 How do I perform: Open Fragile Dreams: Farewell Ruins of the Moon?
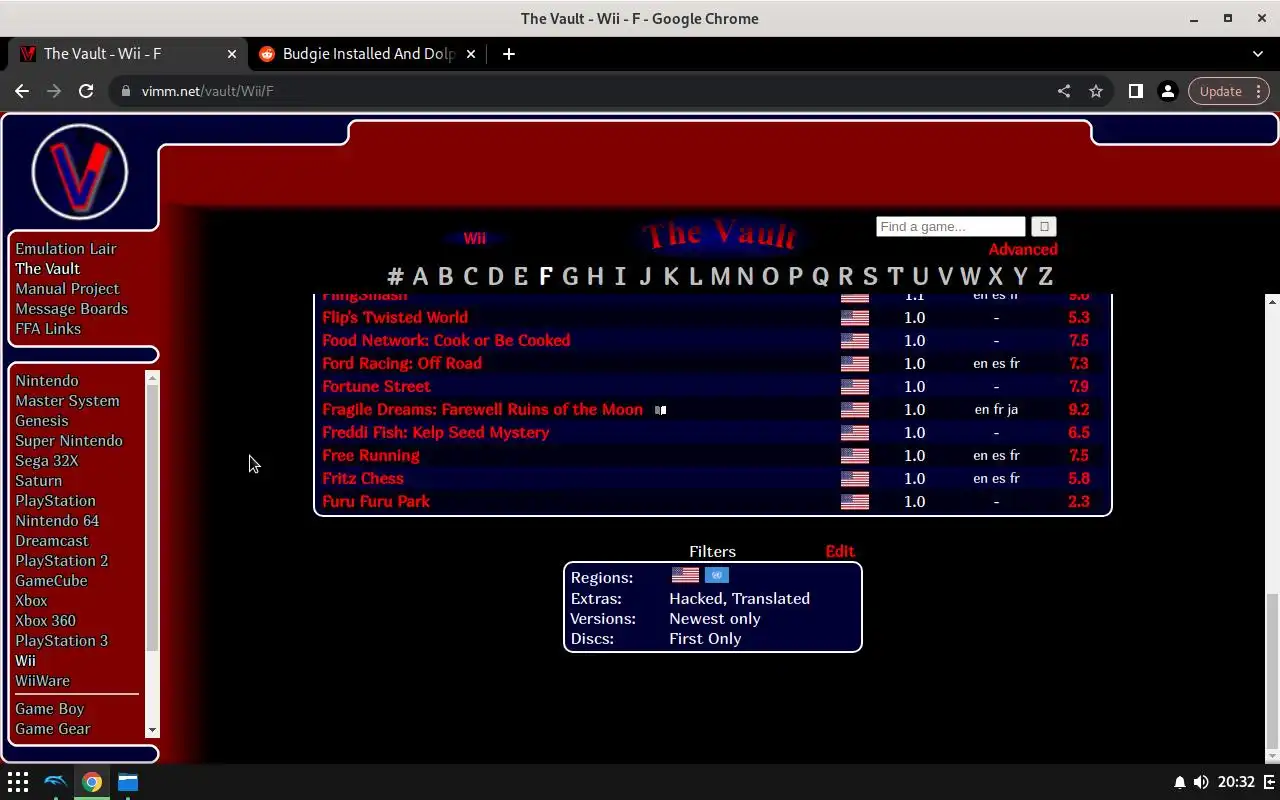(x=482, y=410)
